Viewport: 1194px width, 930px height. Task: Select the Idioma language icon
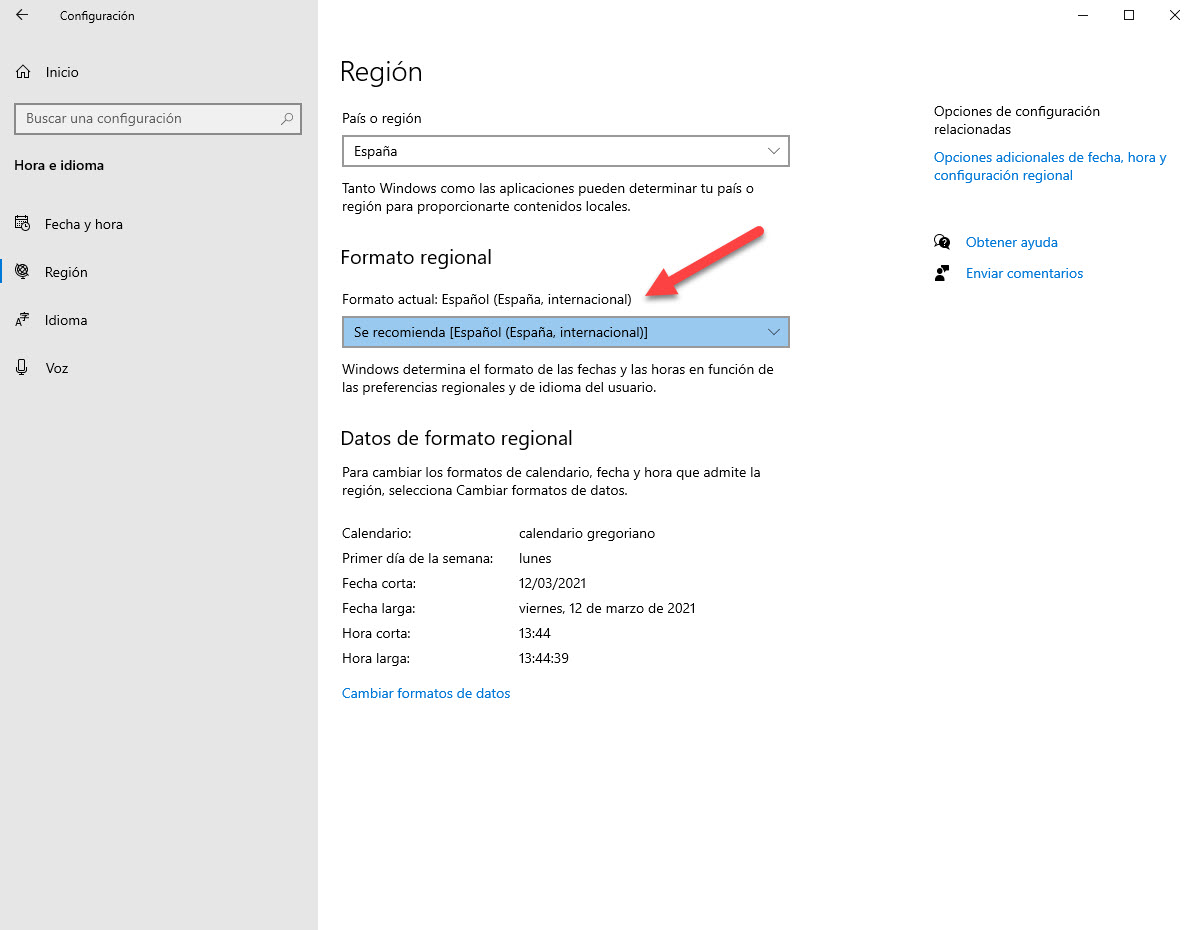click(23, 319)
